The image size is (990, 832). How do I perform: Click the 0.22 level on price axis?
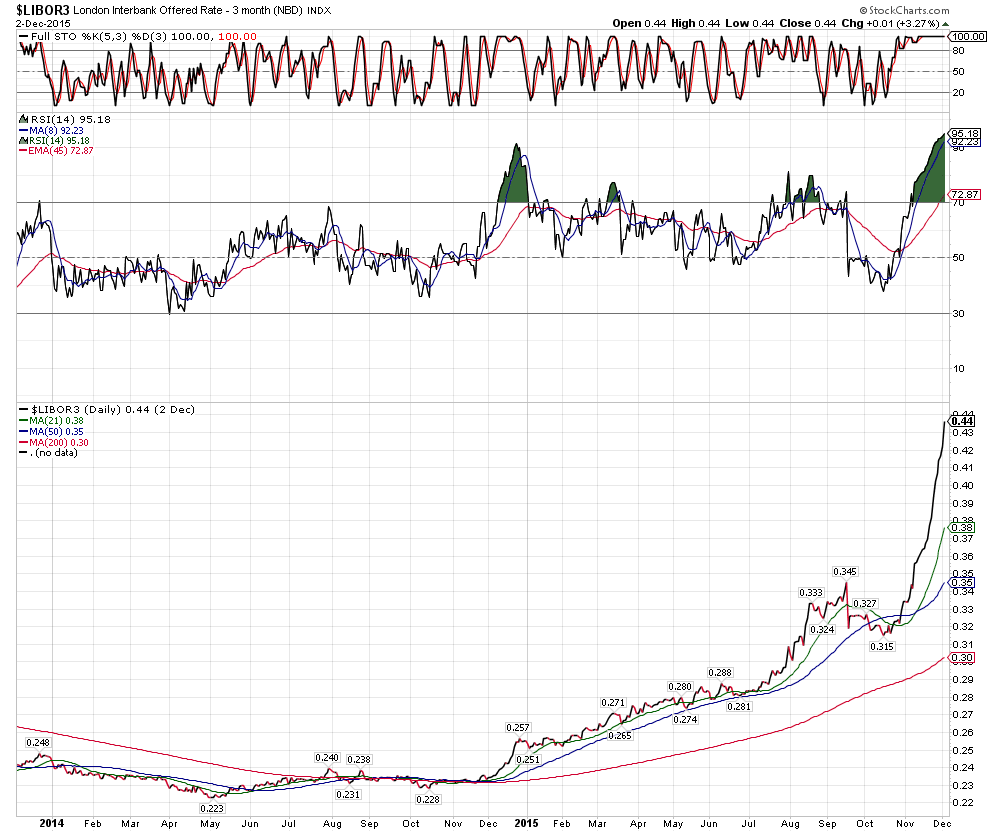963,803
